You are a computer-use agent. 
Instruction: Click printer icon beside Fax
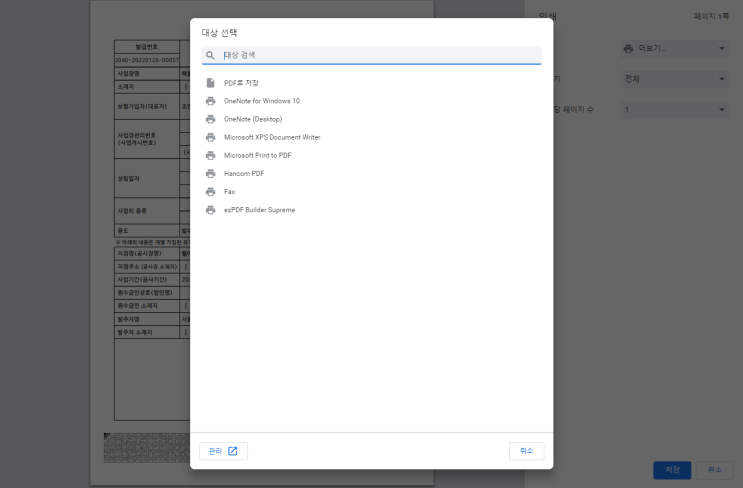point(210,192)
